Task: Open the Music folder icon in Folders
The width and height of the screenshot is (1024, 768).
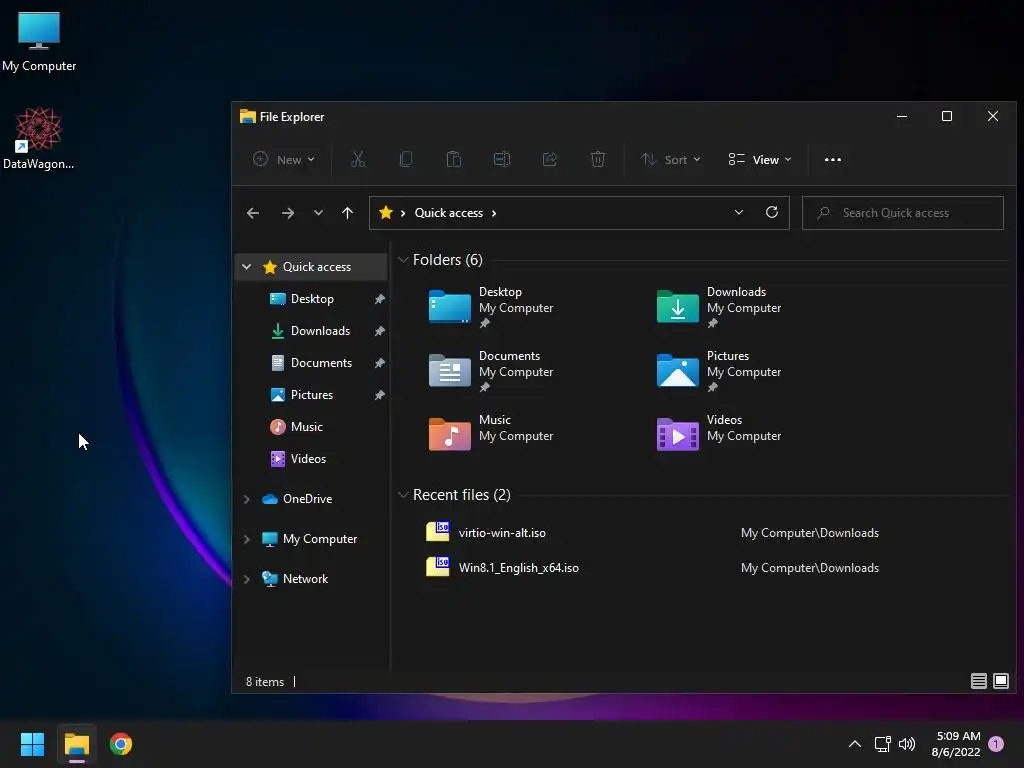Action: click(449, 434)
